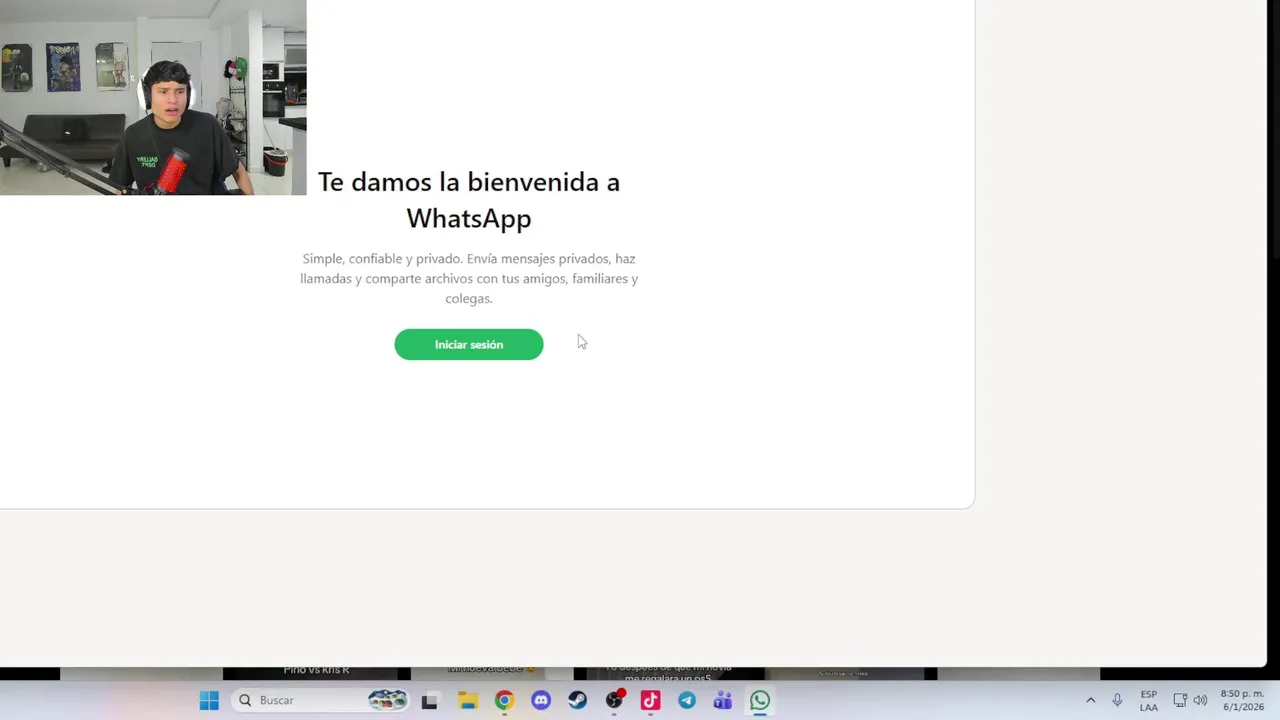Screen dimensions: 1280x720
Task: Click the webcam overlay video thumbnail
Action: tap(153, 97)
